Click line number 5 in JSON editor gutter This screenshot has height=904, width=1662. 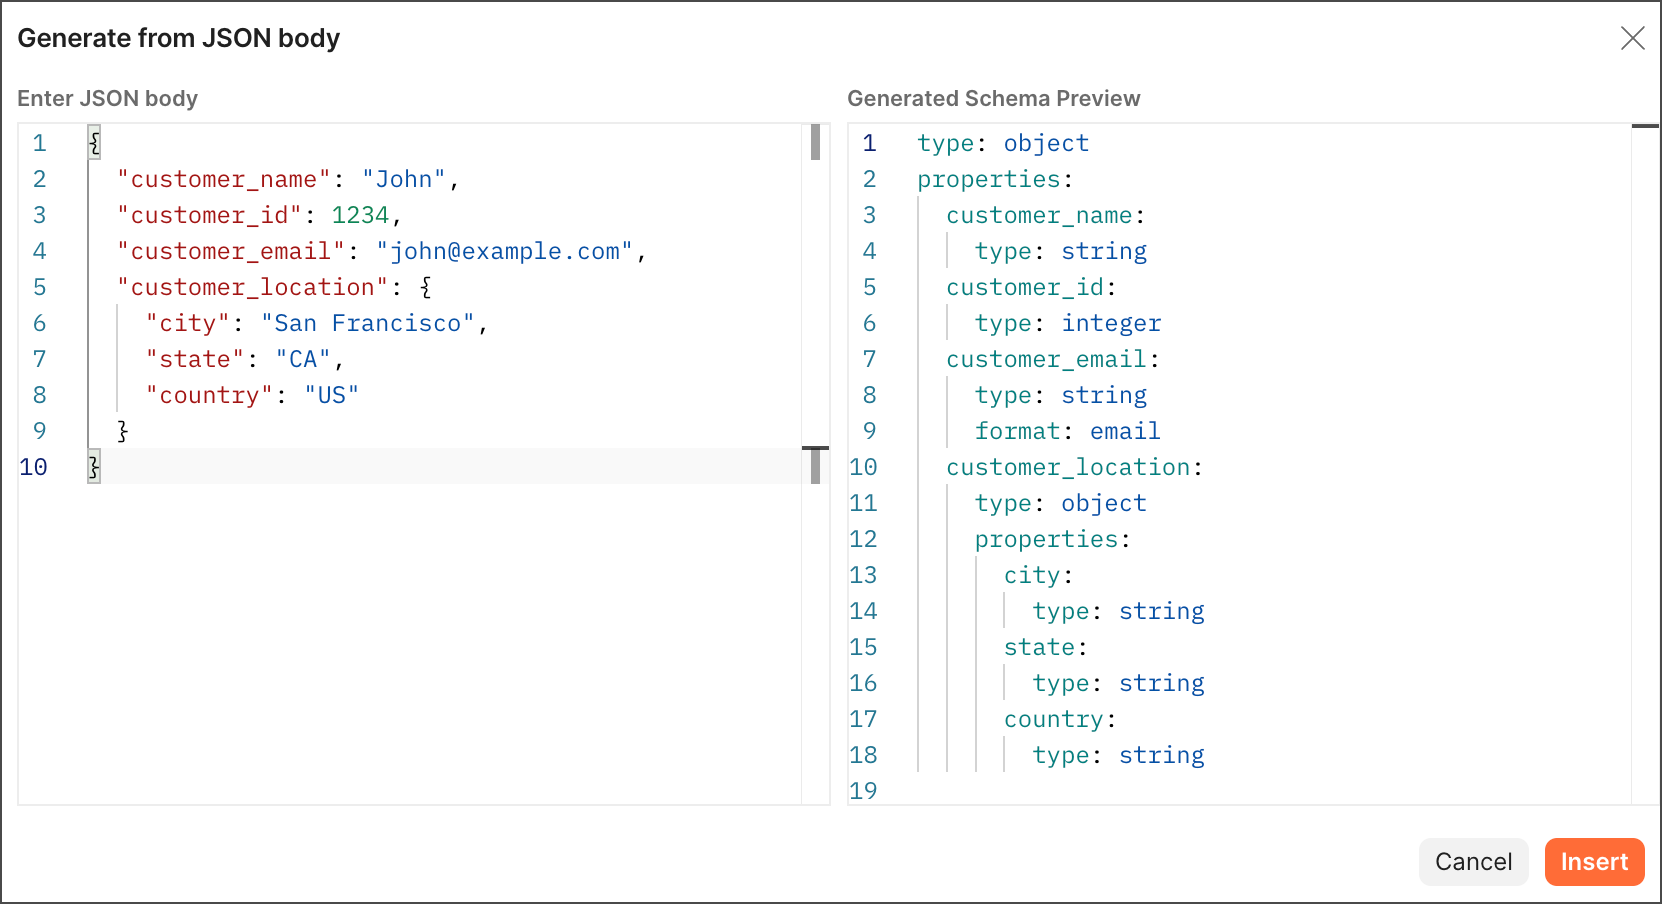point(40,288)
